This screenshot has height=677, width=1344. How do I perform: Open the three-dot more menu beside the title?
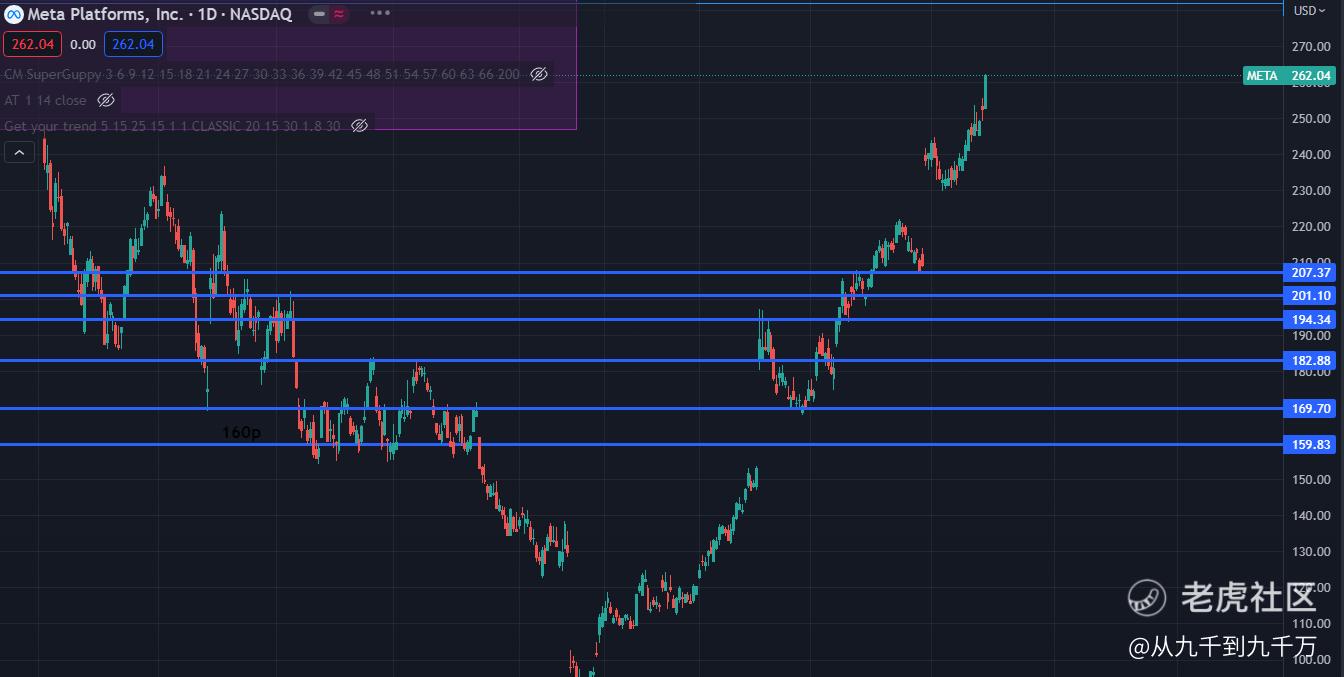[380, 14]
